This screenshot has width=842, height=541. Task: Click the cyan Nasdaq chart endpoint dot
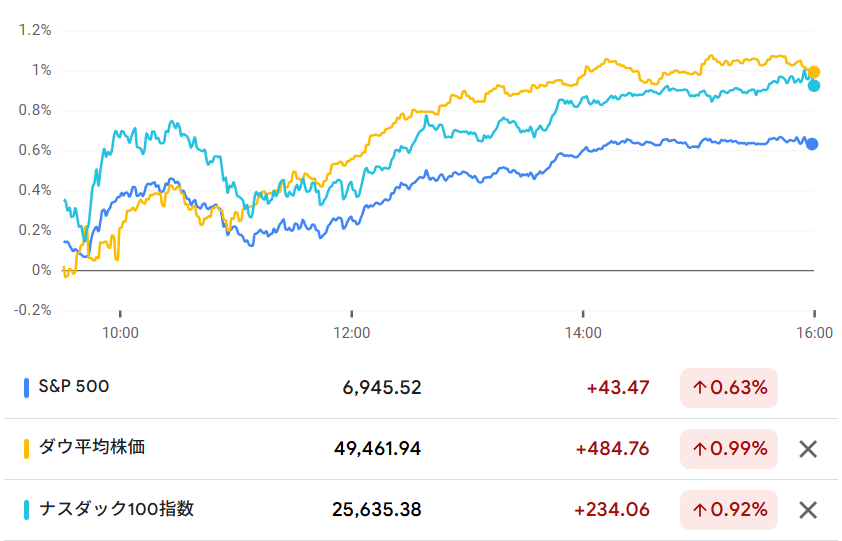pos(814,86)
